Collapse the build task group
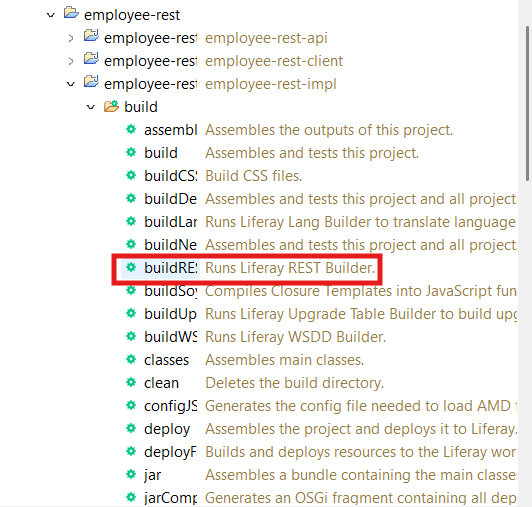The image size is (532, 507). tap(91, 107)
